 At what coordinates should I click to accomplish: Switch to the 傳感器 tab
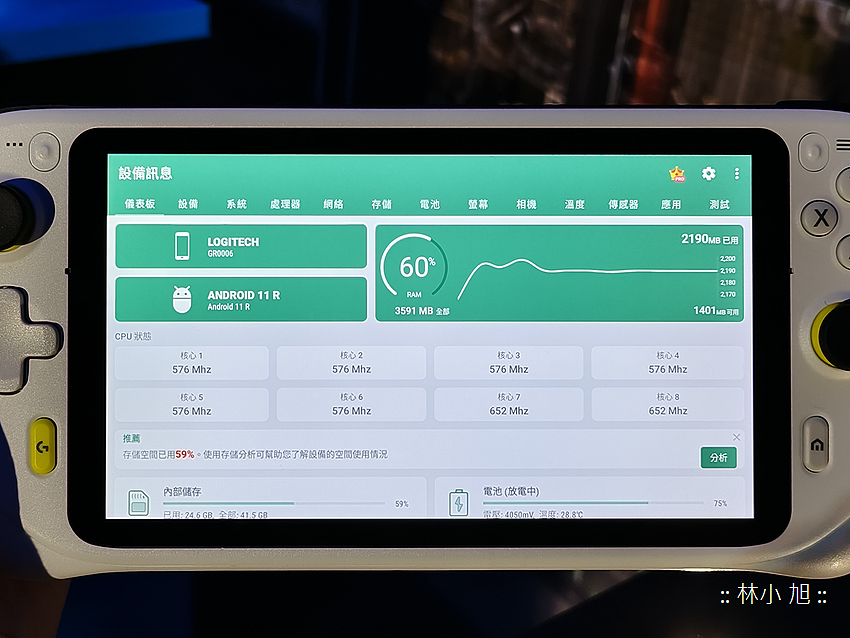click(x=623, y=204)
